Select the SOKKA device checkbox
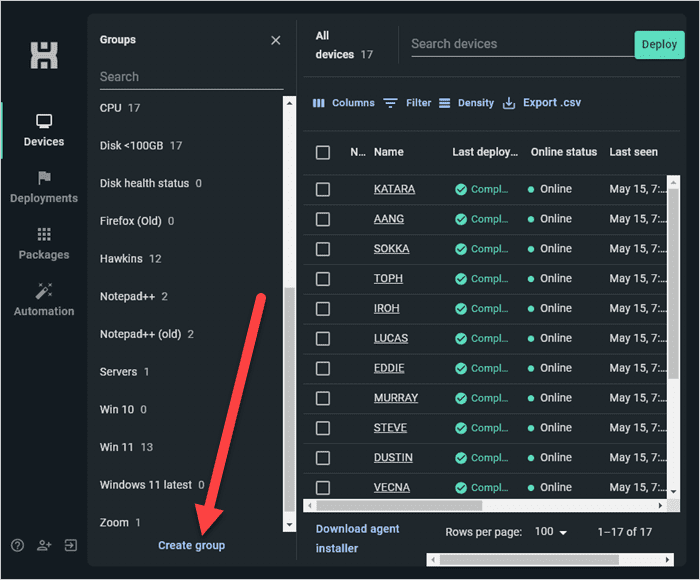 pyautogui.click(x=323, y=249)
